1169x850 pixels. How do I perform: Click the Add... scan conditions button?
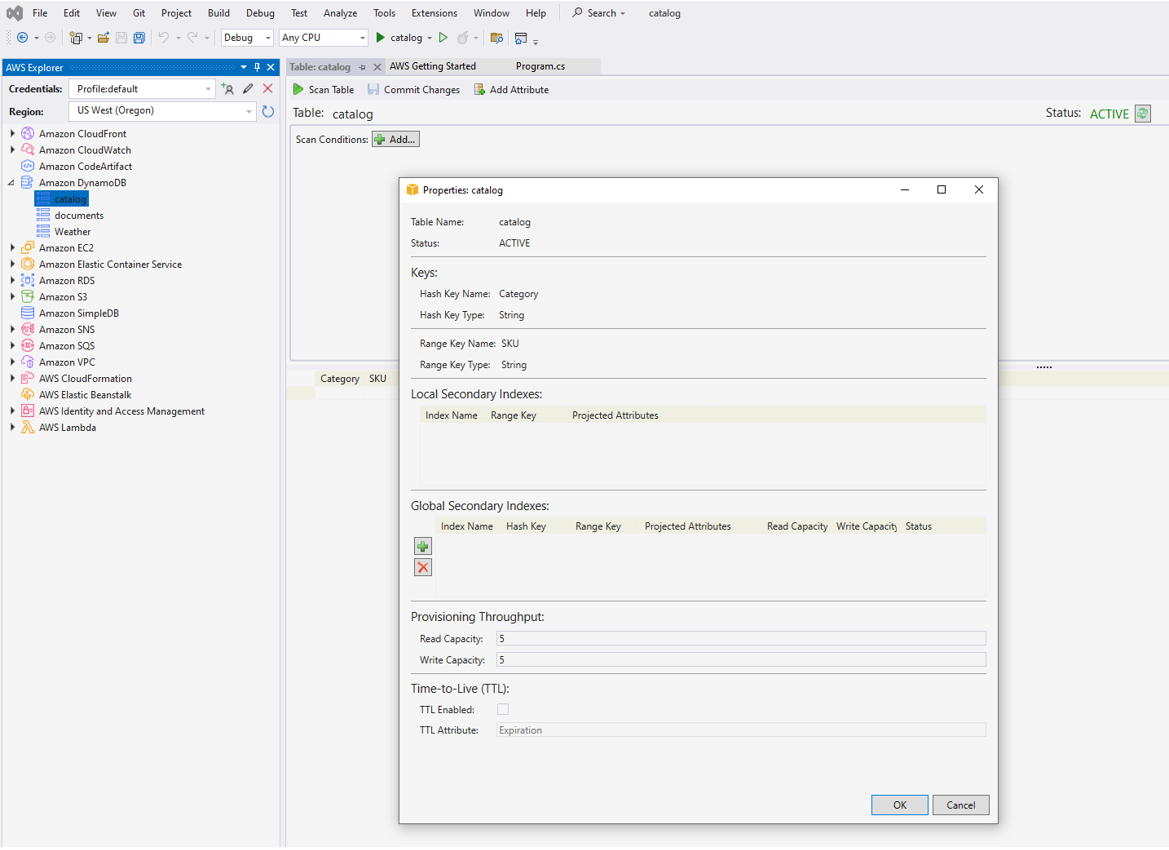(395, 139)
